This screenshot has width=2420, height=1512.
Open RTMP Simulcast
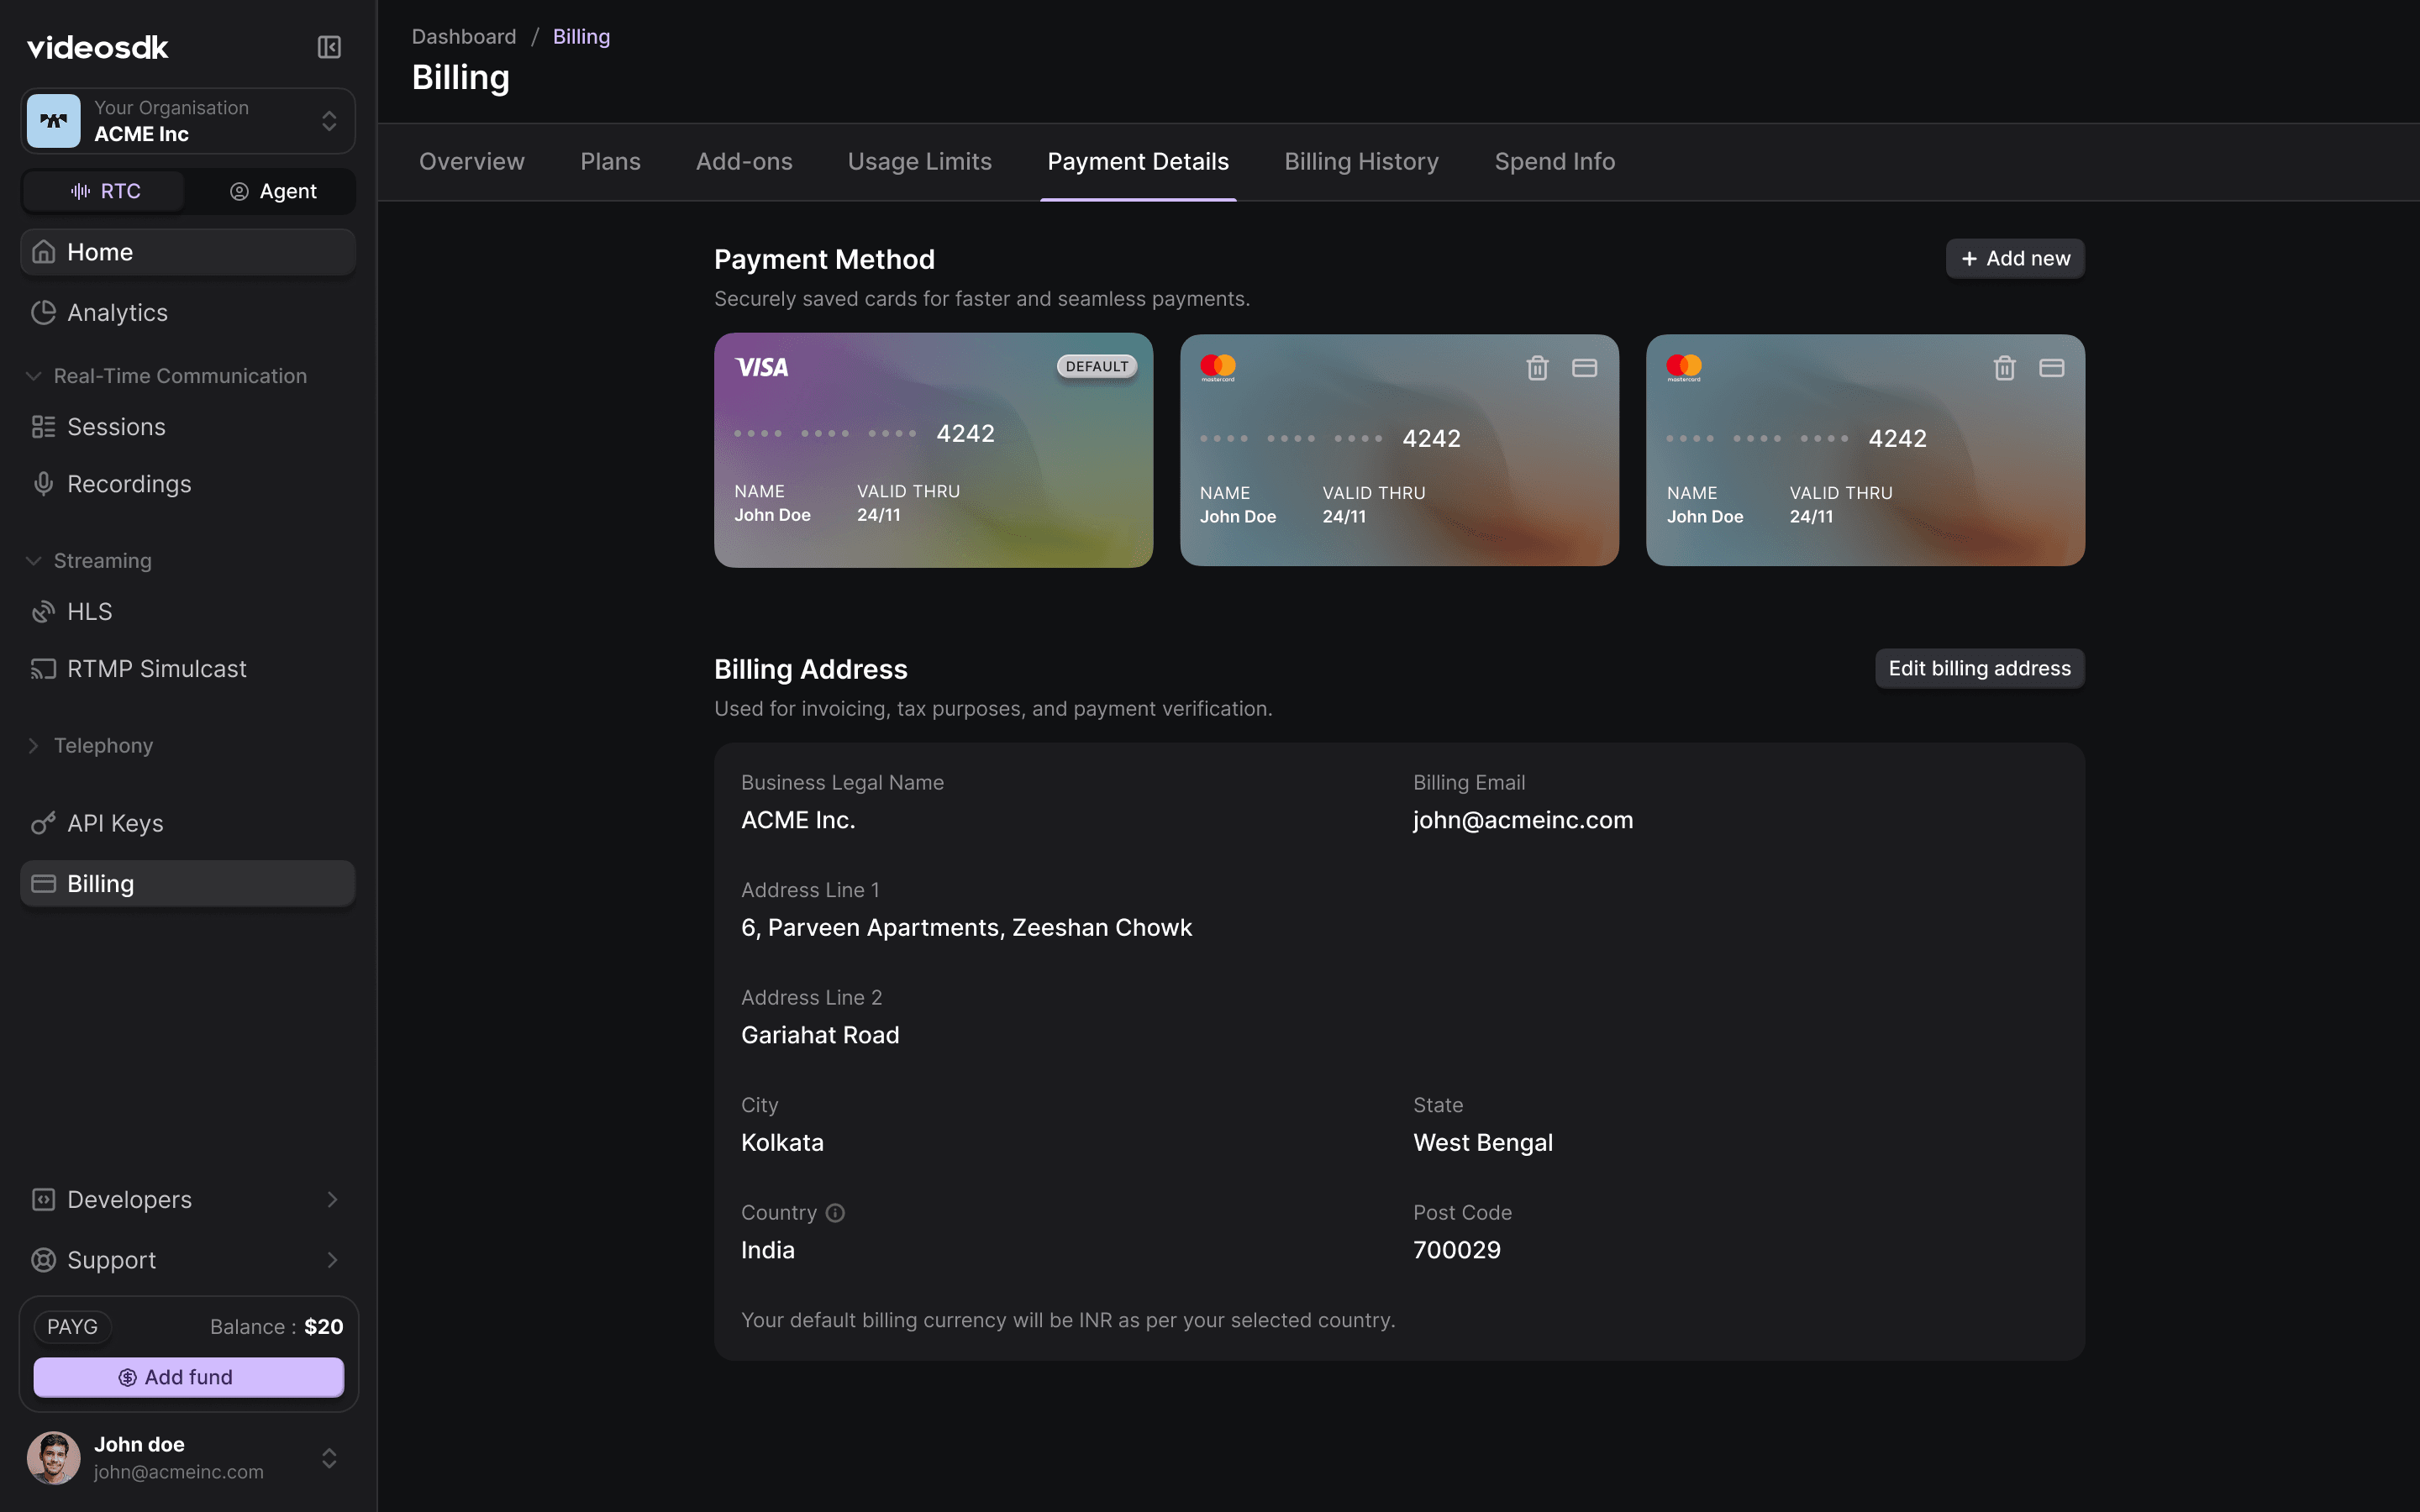click(156, 668)
